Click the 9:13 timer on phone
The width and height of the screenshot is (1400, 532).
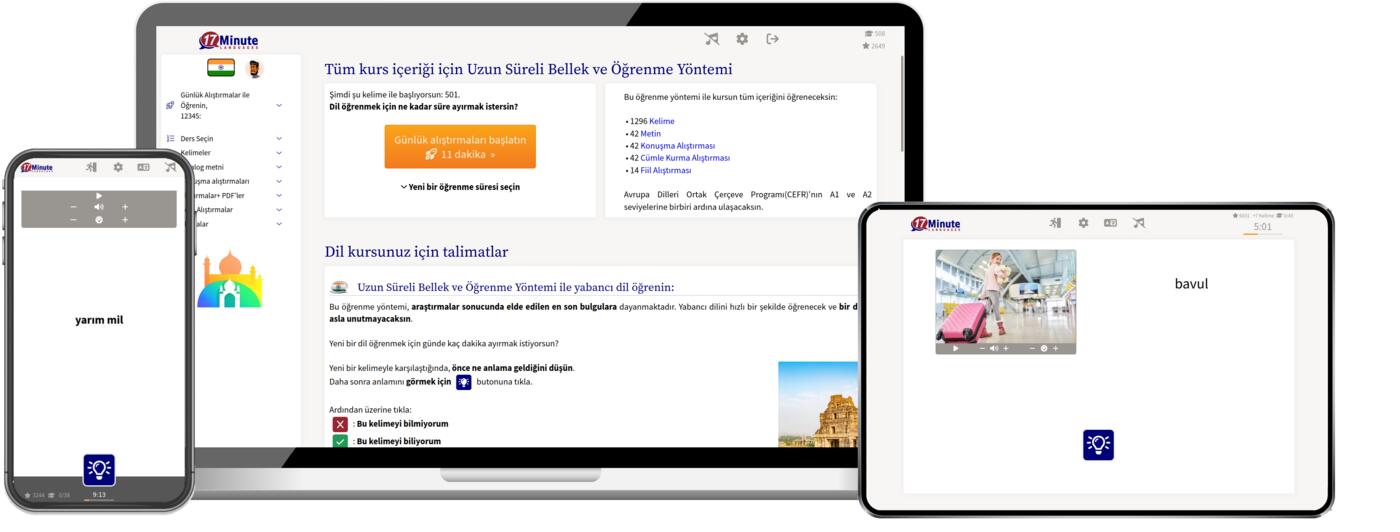[99, 494]
